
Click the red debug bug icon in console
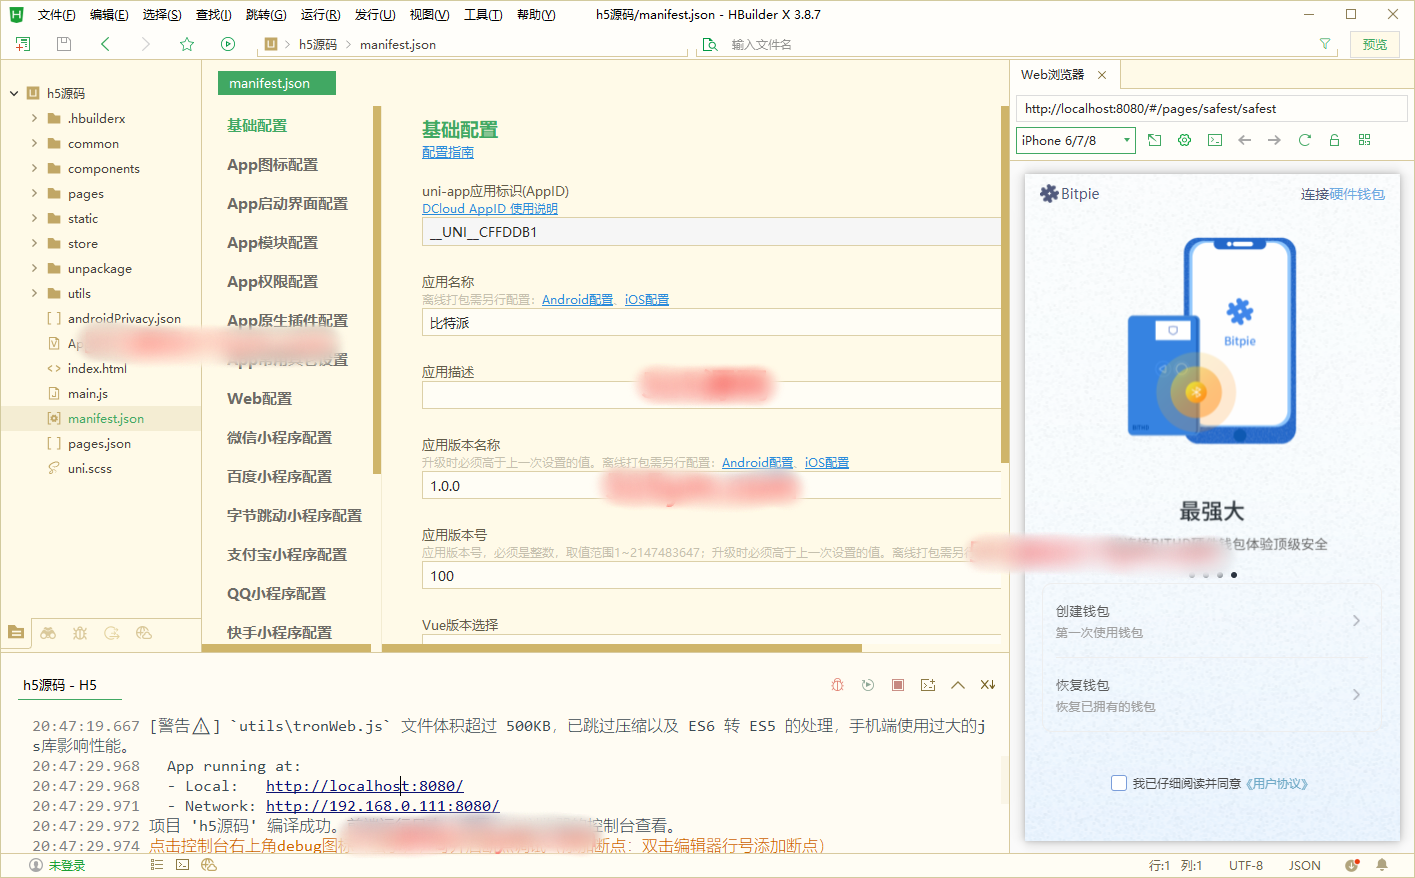click(838, 685)
